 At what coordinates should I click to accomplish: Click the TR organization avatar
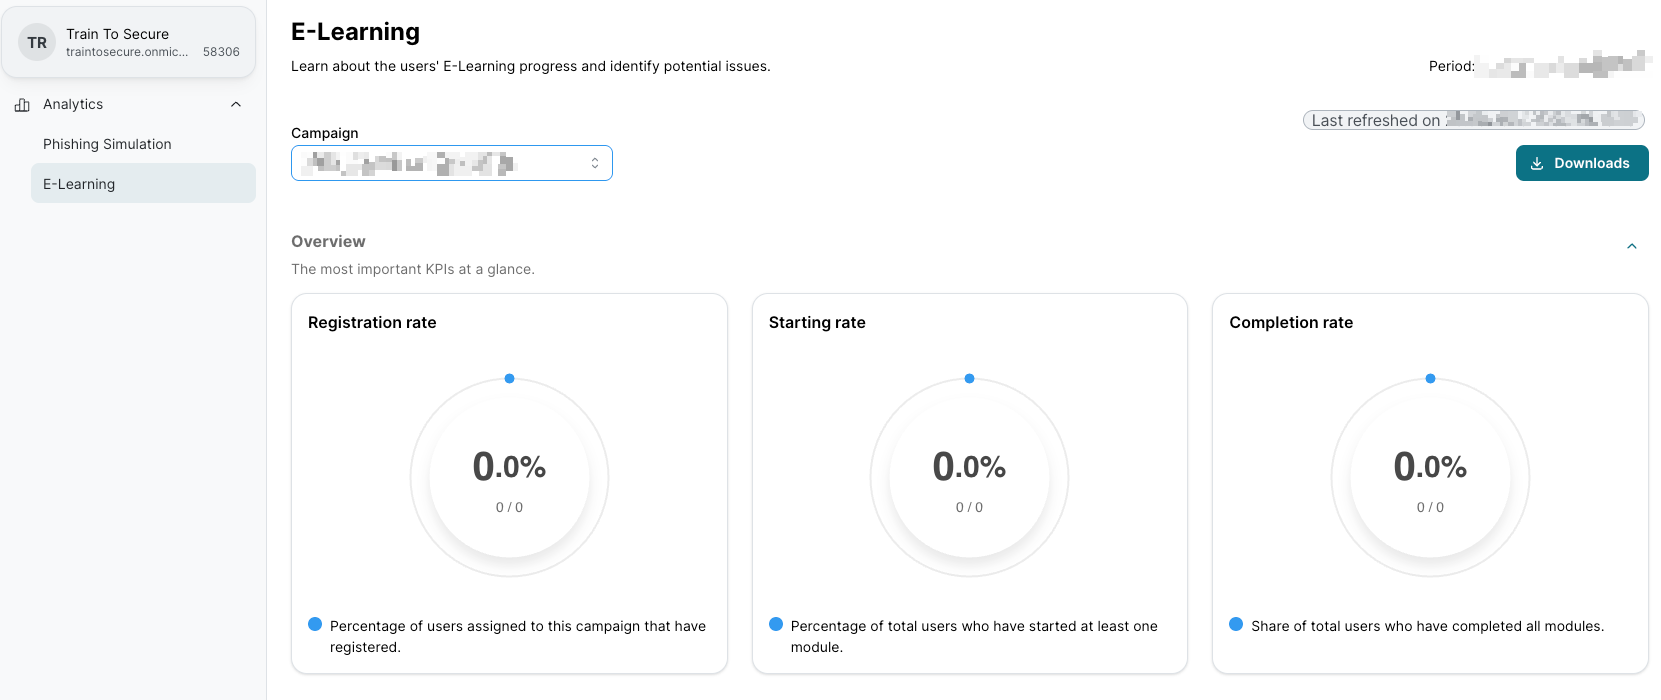click(x=37, y=43)
